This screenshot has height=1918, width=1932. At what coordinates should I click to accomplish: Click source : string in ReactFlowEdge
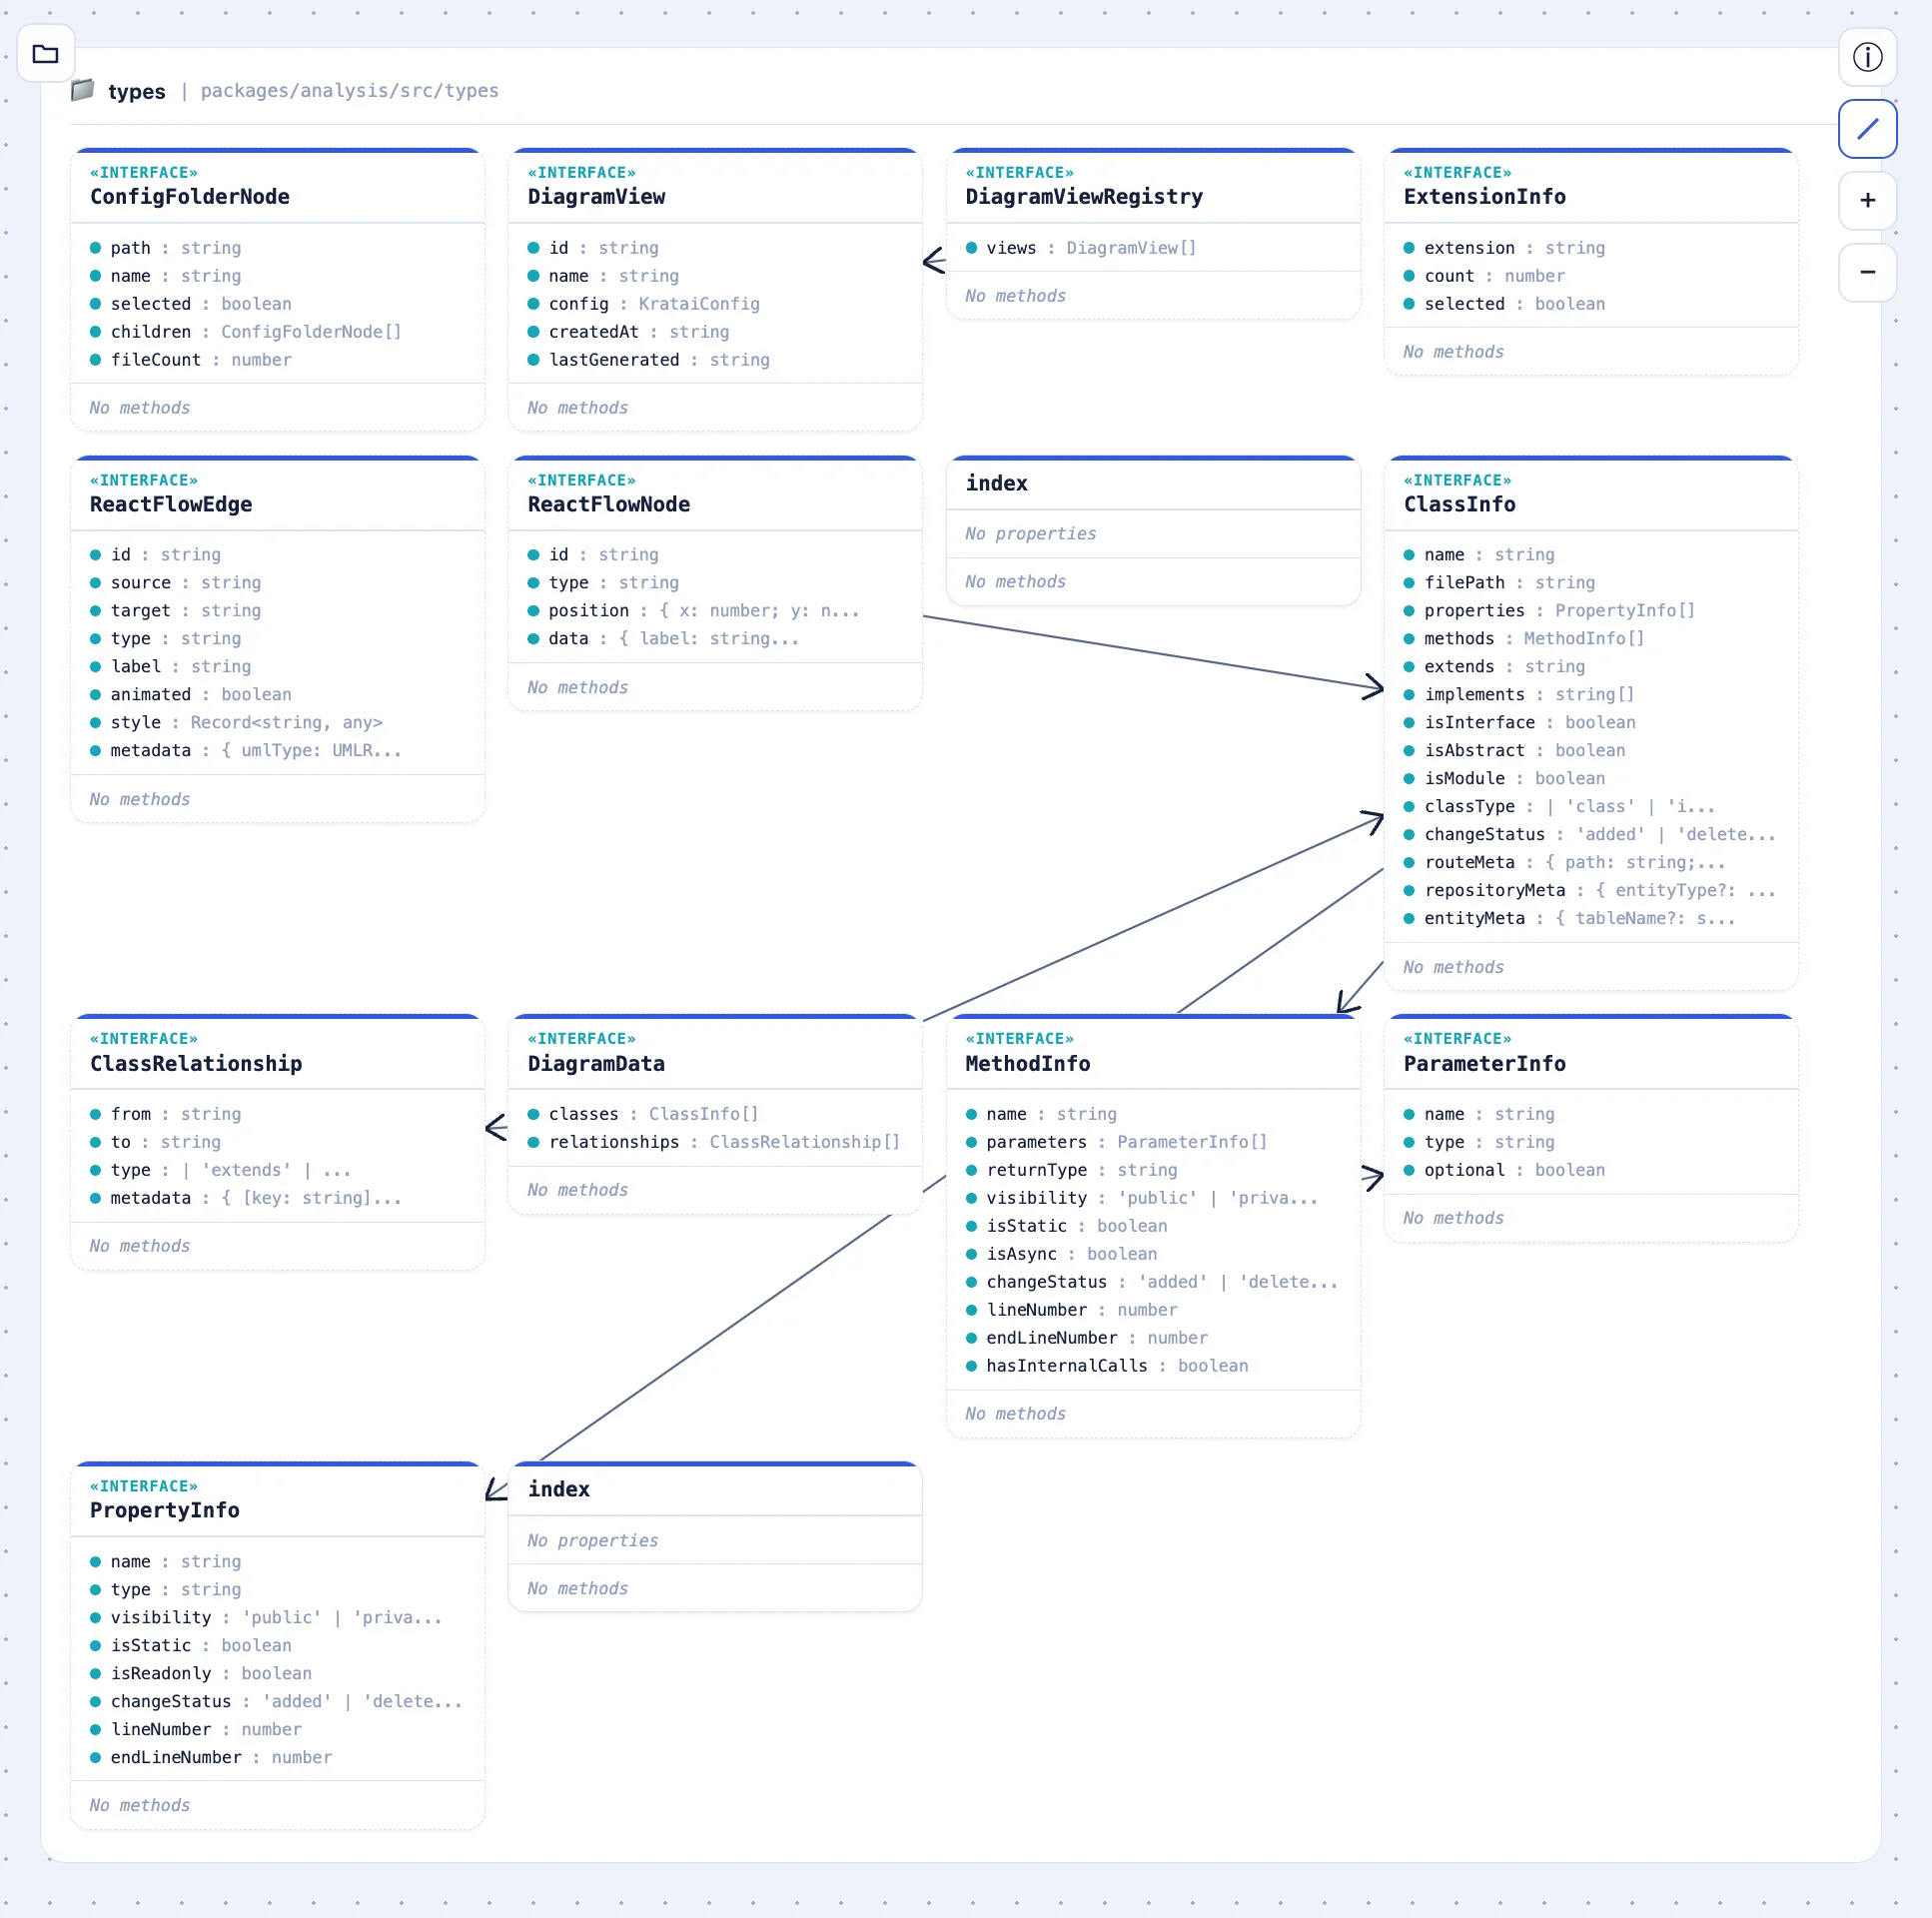176,582
